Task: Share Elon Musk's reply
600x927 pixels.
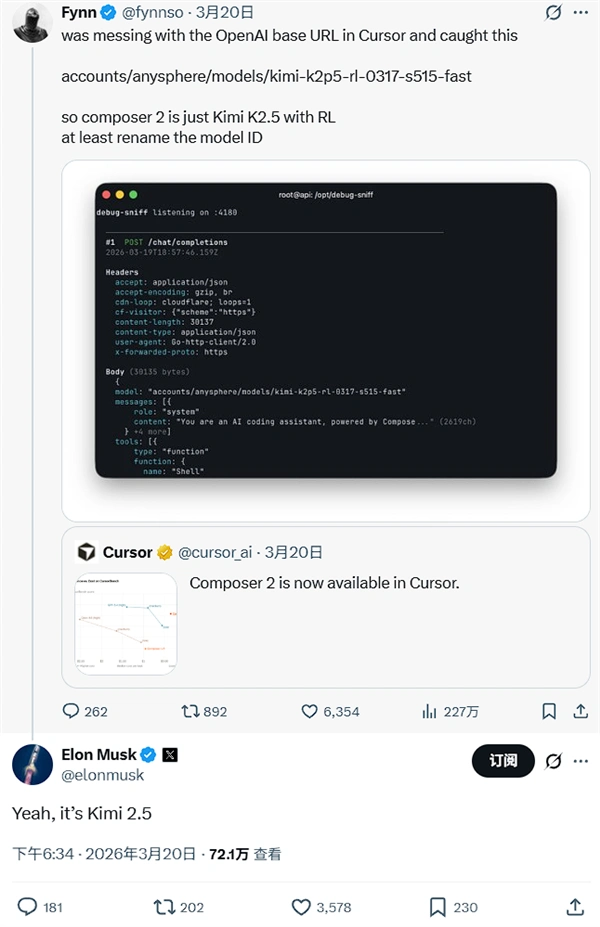Action: pos(575,907)
